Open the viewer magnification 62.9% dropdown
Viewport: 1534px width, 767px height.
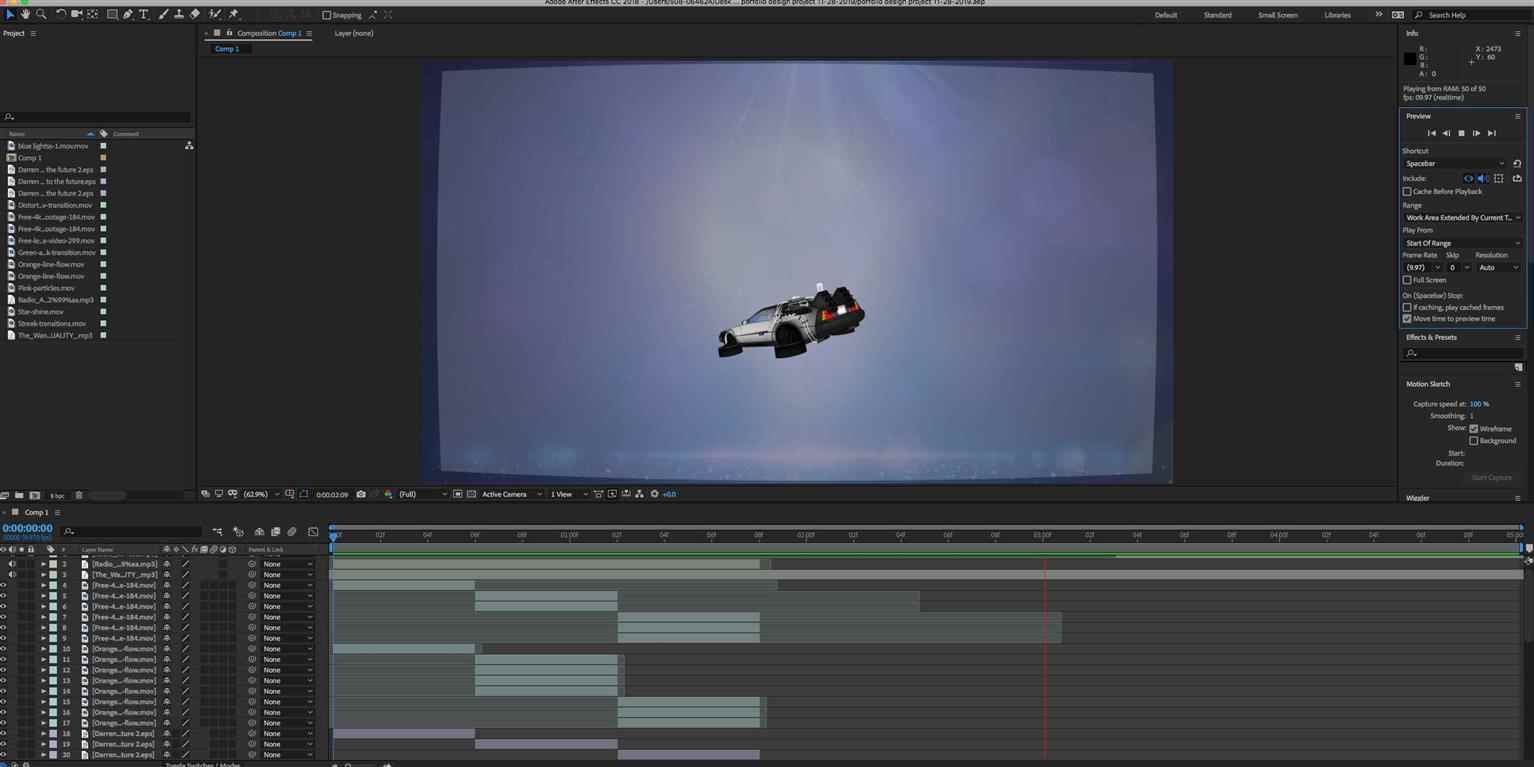261,494
